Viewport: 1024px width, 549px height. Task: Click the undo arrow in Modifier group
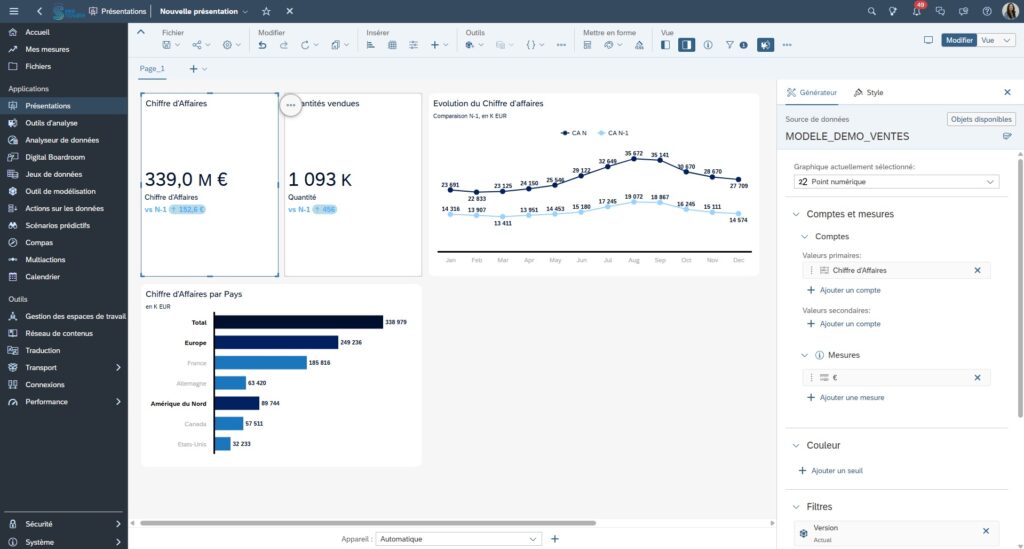[x=262, y=45]
